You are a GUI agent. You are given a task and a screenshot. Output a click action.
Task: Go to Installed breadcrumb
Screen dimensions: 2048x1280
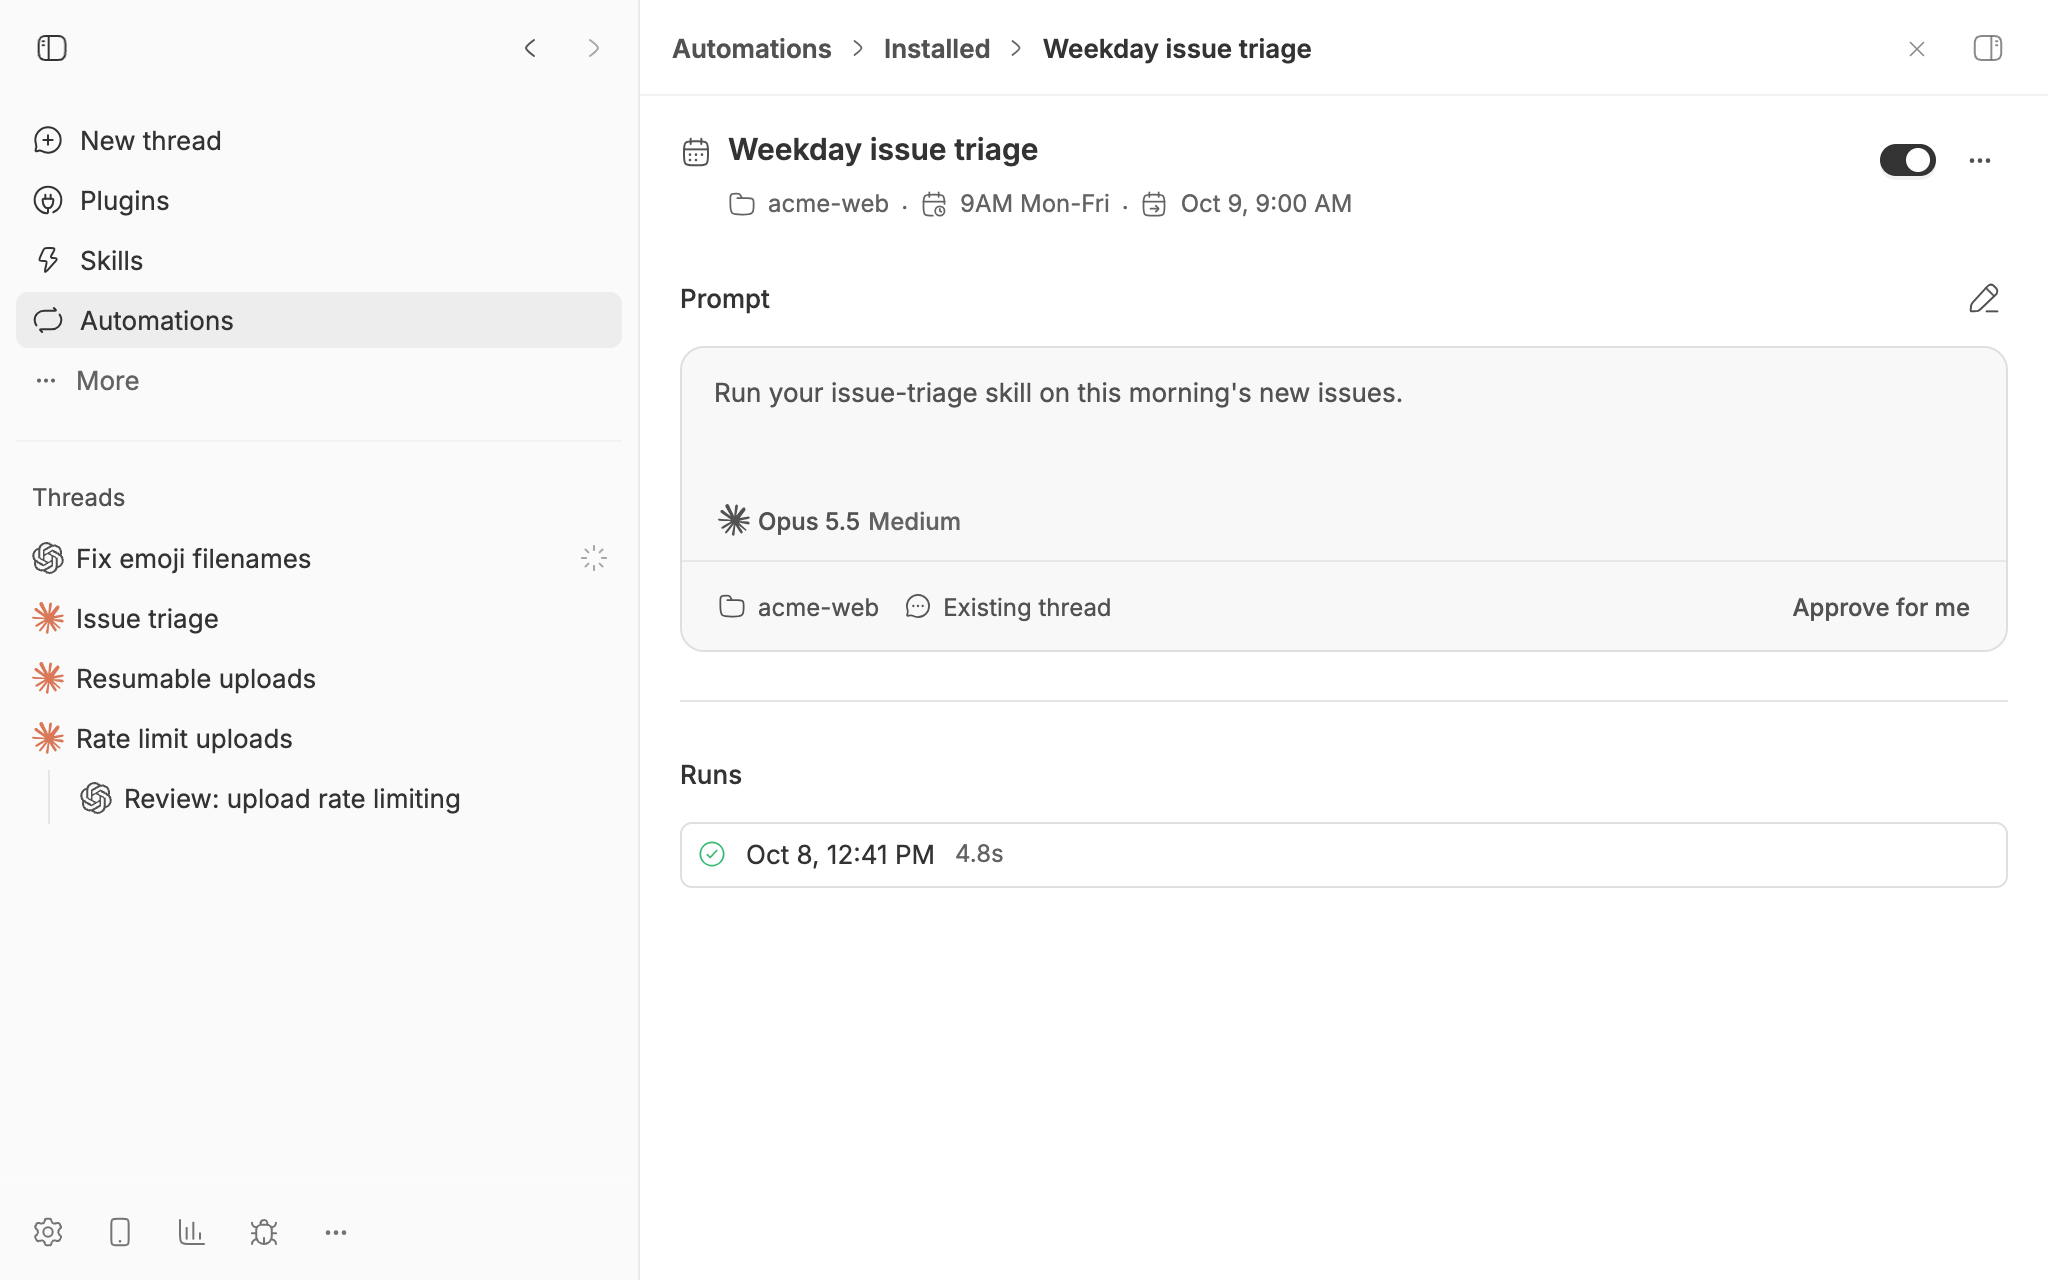coord(937,48)
